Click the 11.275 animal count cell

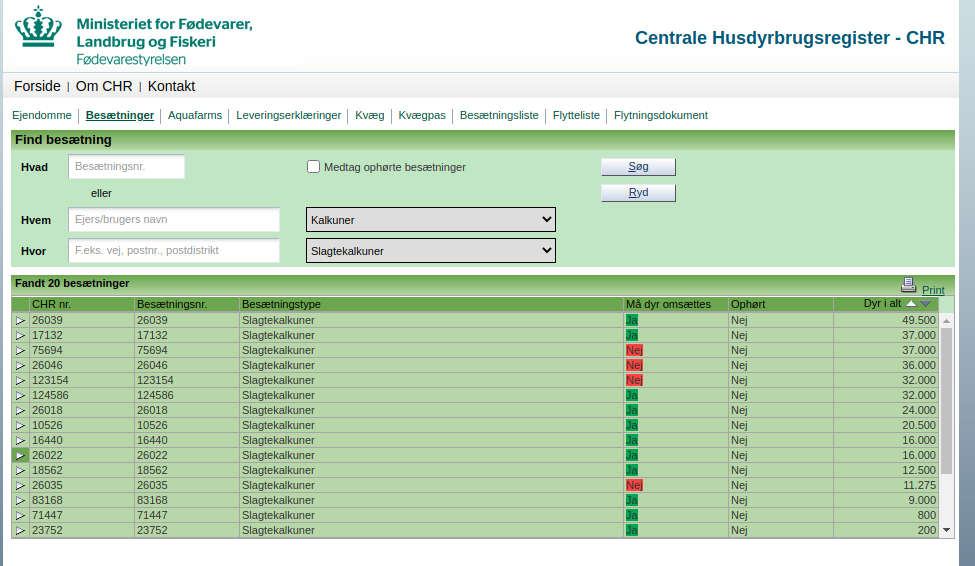pos(886,485)
